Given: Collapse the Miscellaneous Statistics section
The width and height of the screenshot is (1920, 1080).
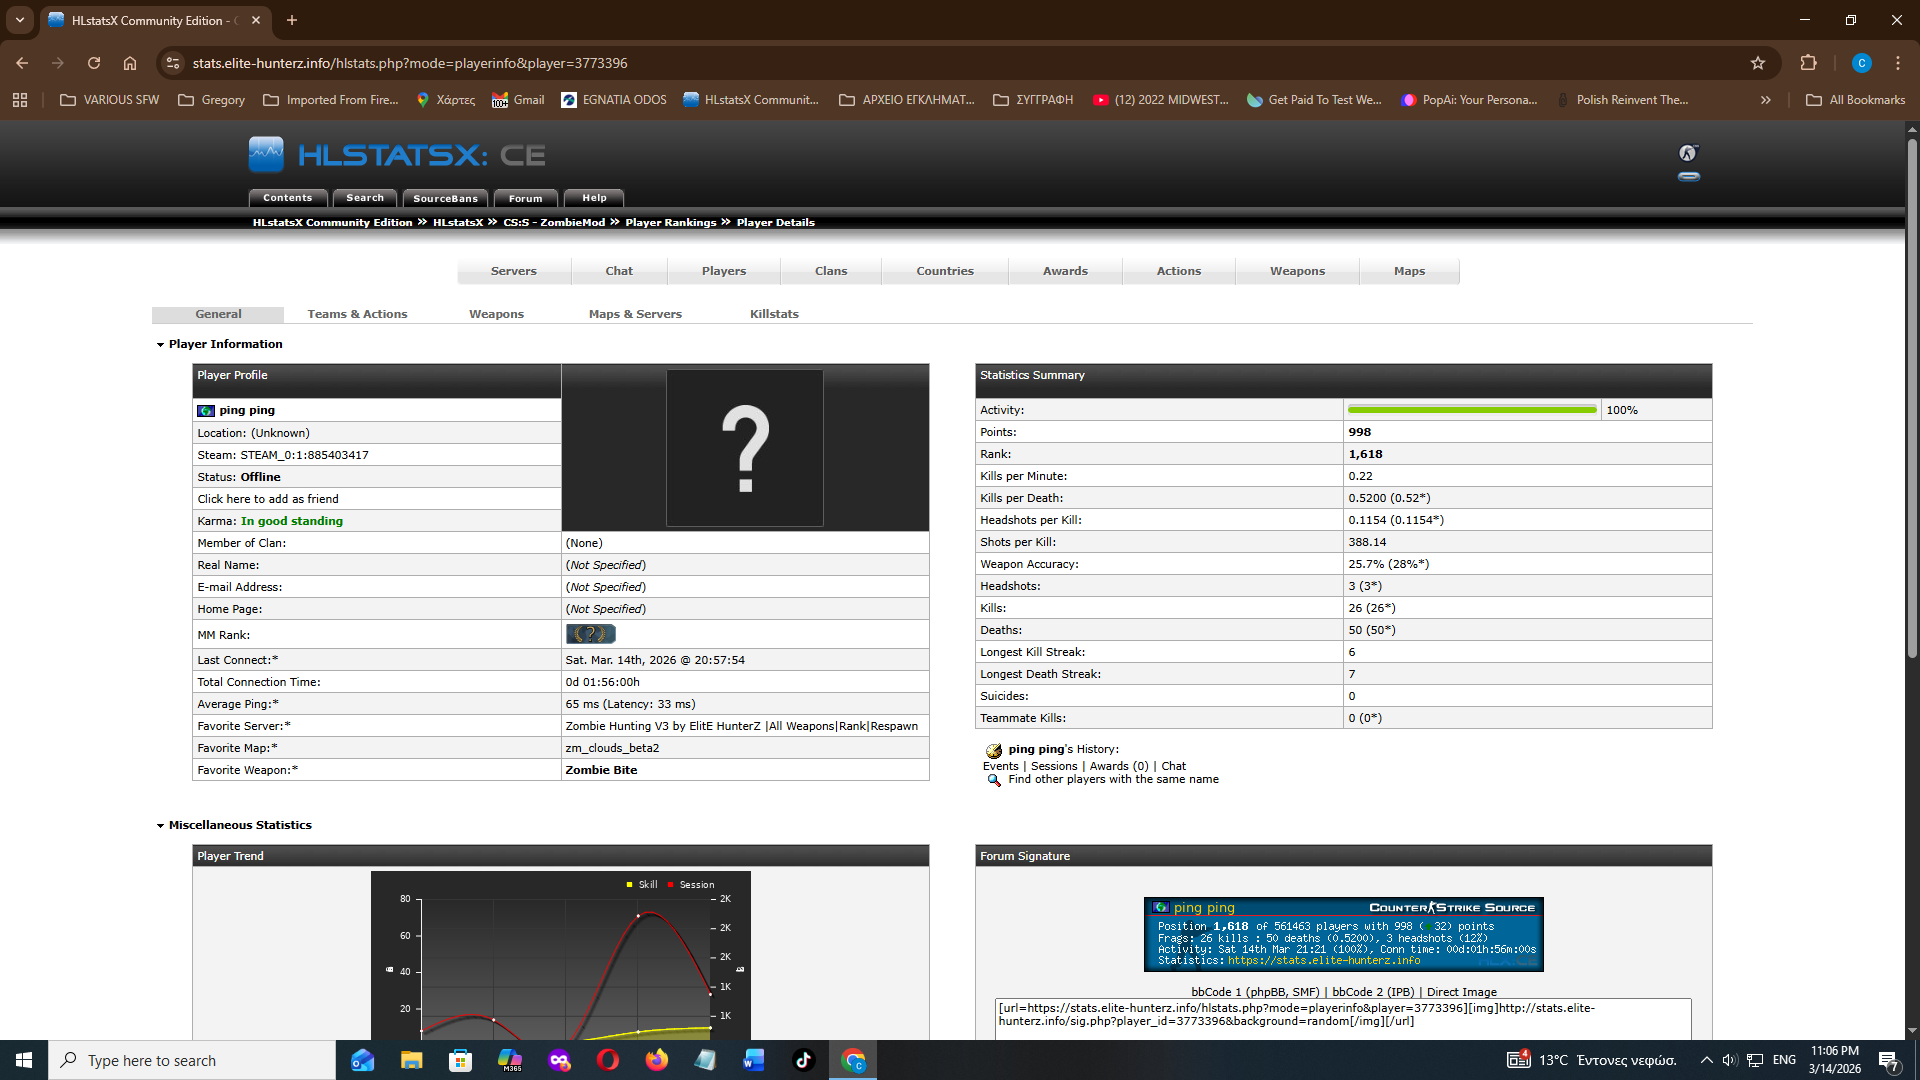Looking at the screenshot, I should 160,826.
